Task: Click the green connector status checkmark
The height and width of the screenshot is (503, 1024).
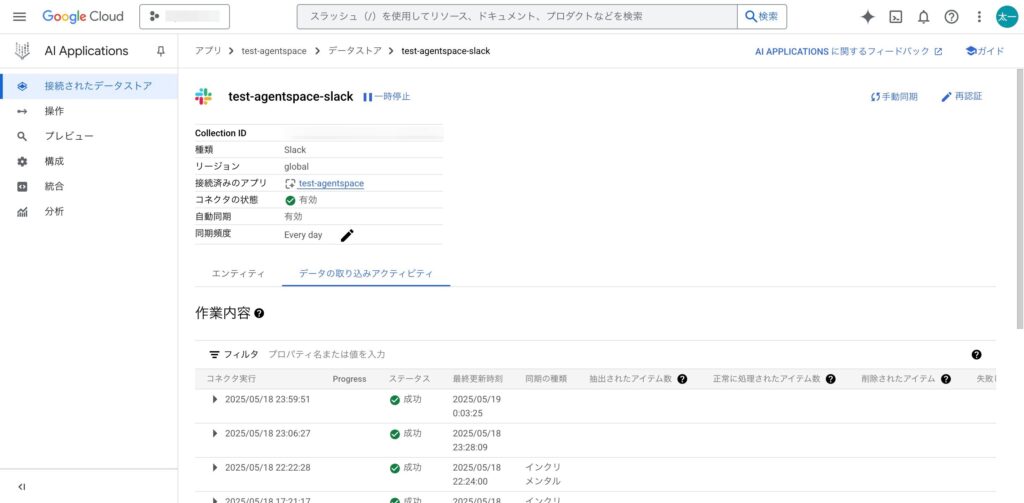Action: click(x=290, y=201)
